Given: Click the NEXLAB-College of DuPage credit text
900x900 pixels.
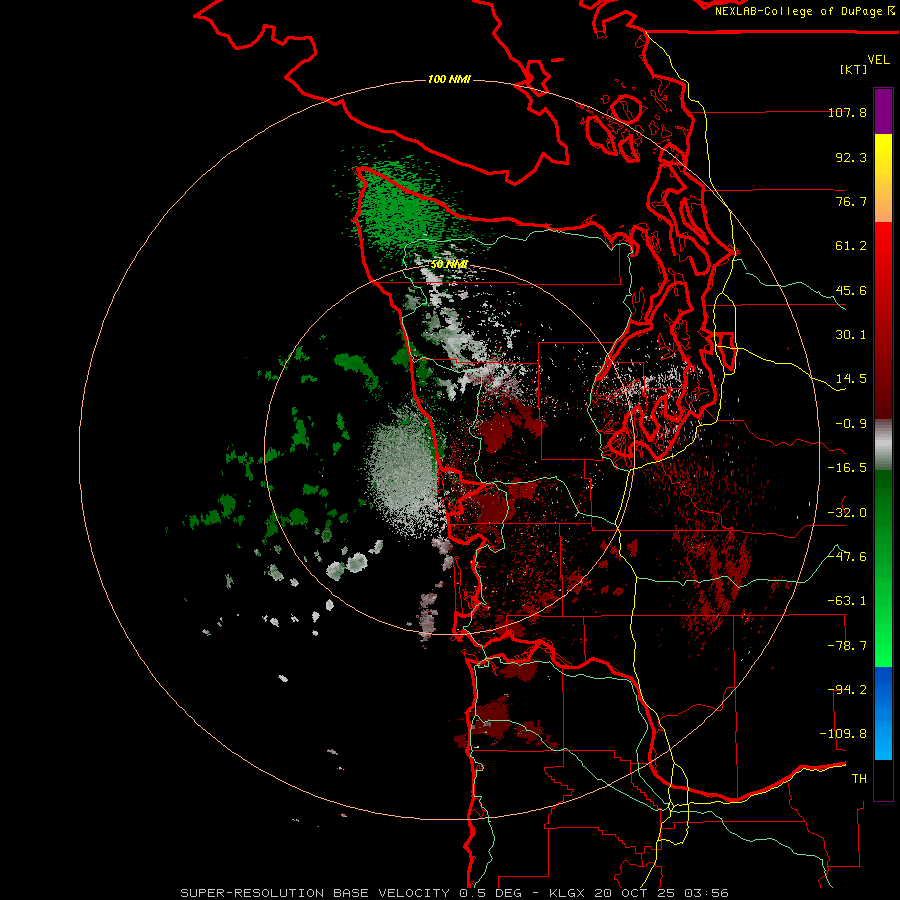Looking at the screenshot, I should pyautogui.click(x=804, y=11).
